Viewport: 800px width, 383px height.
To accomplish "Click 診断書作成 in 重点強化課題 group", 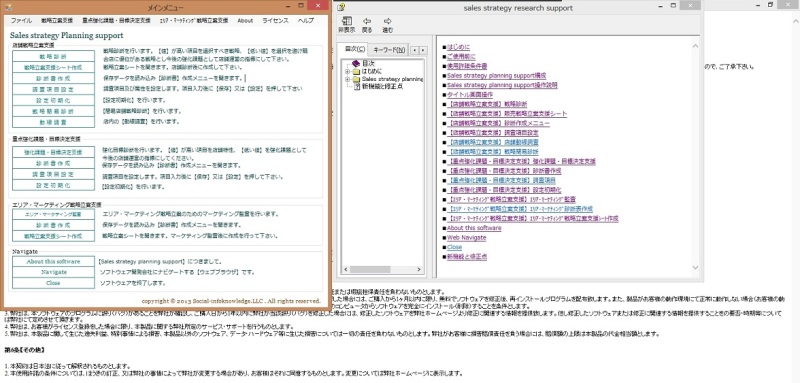I will tap(54, 164).
